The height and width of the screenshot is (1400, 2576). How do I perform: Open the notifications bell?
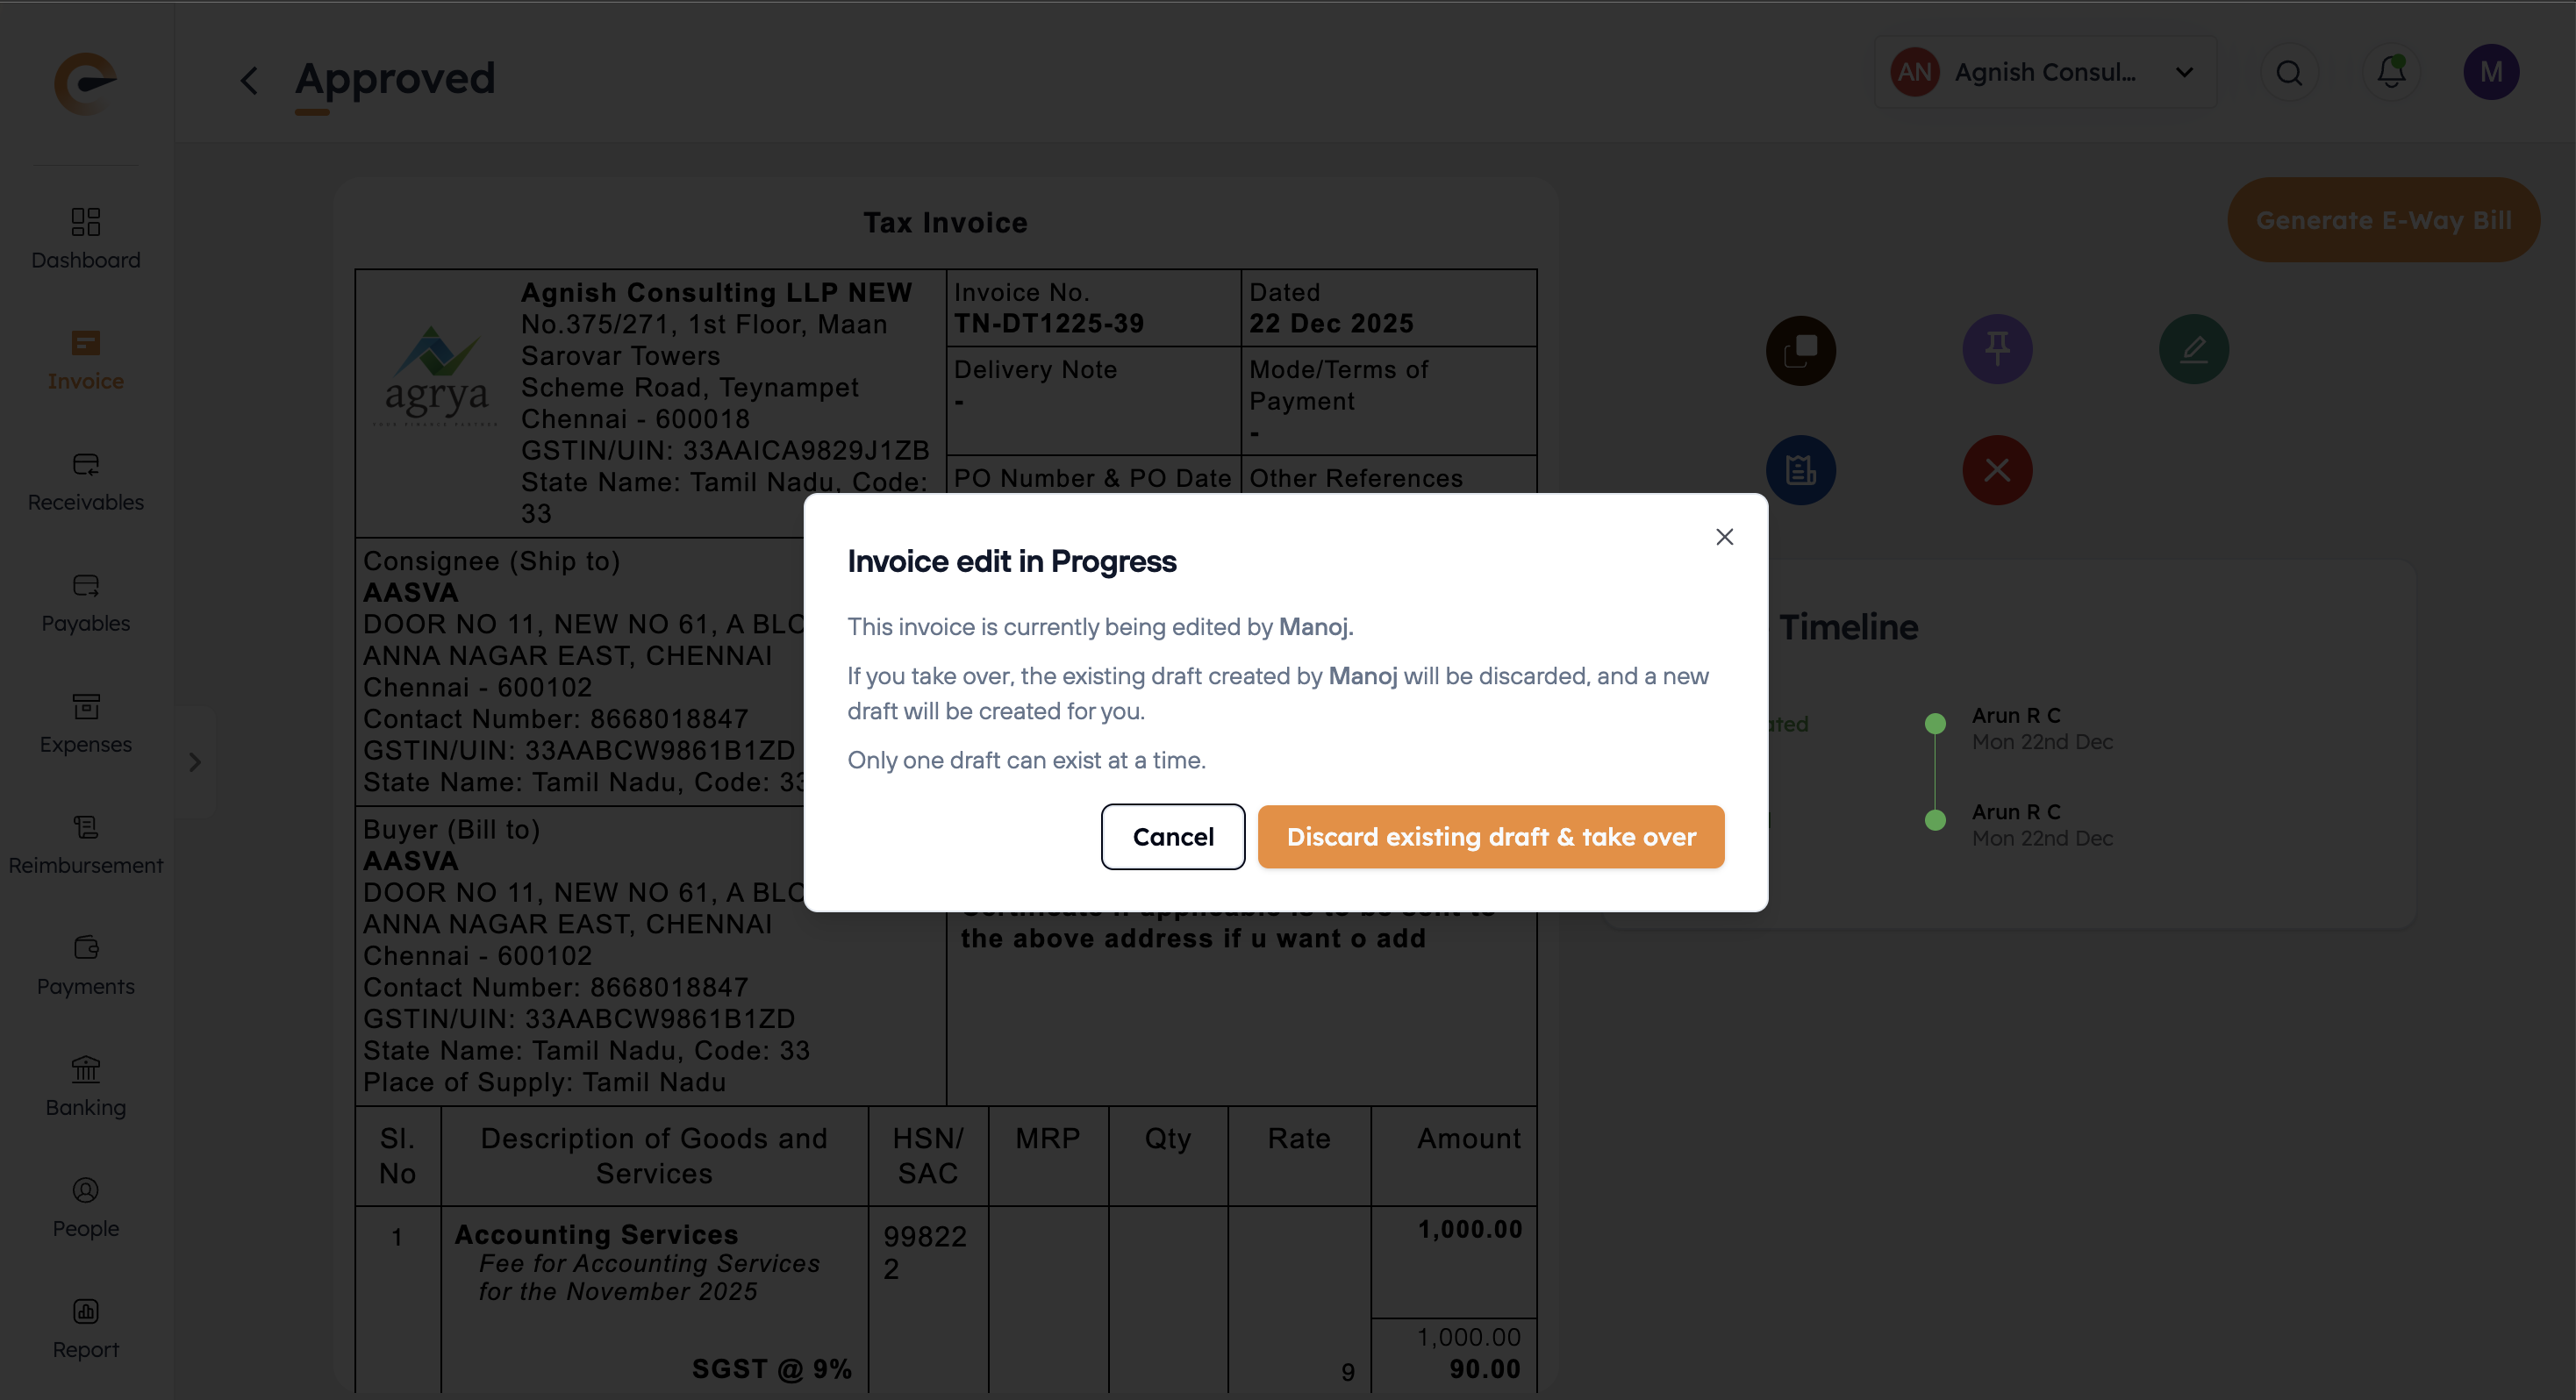pos(2391,72)
